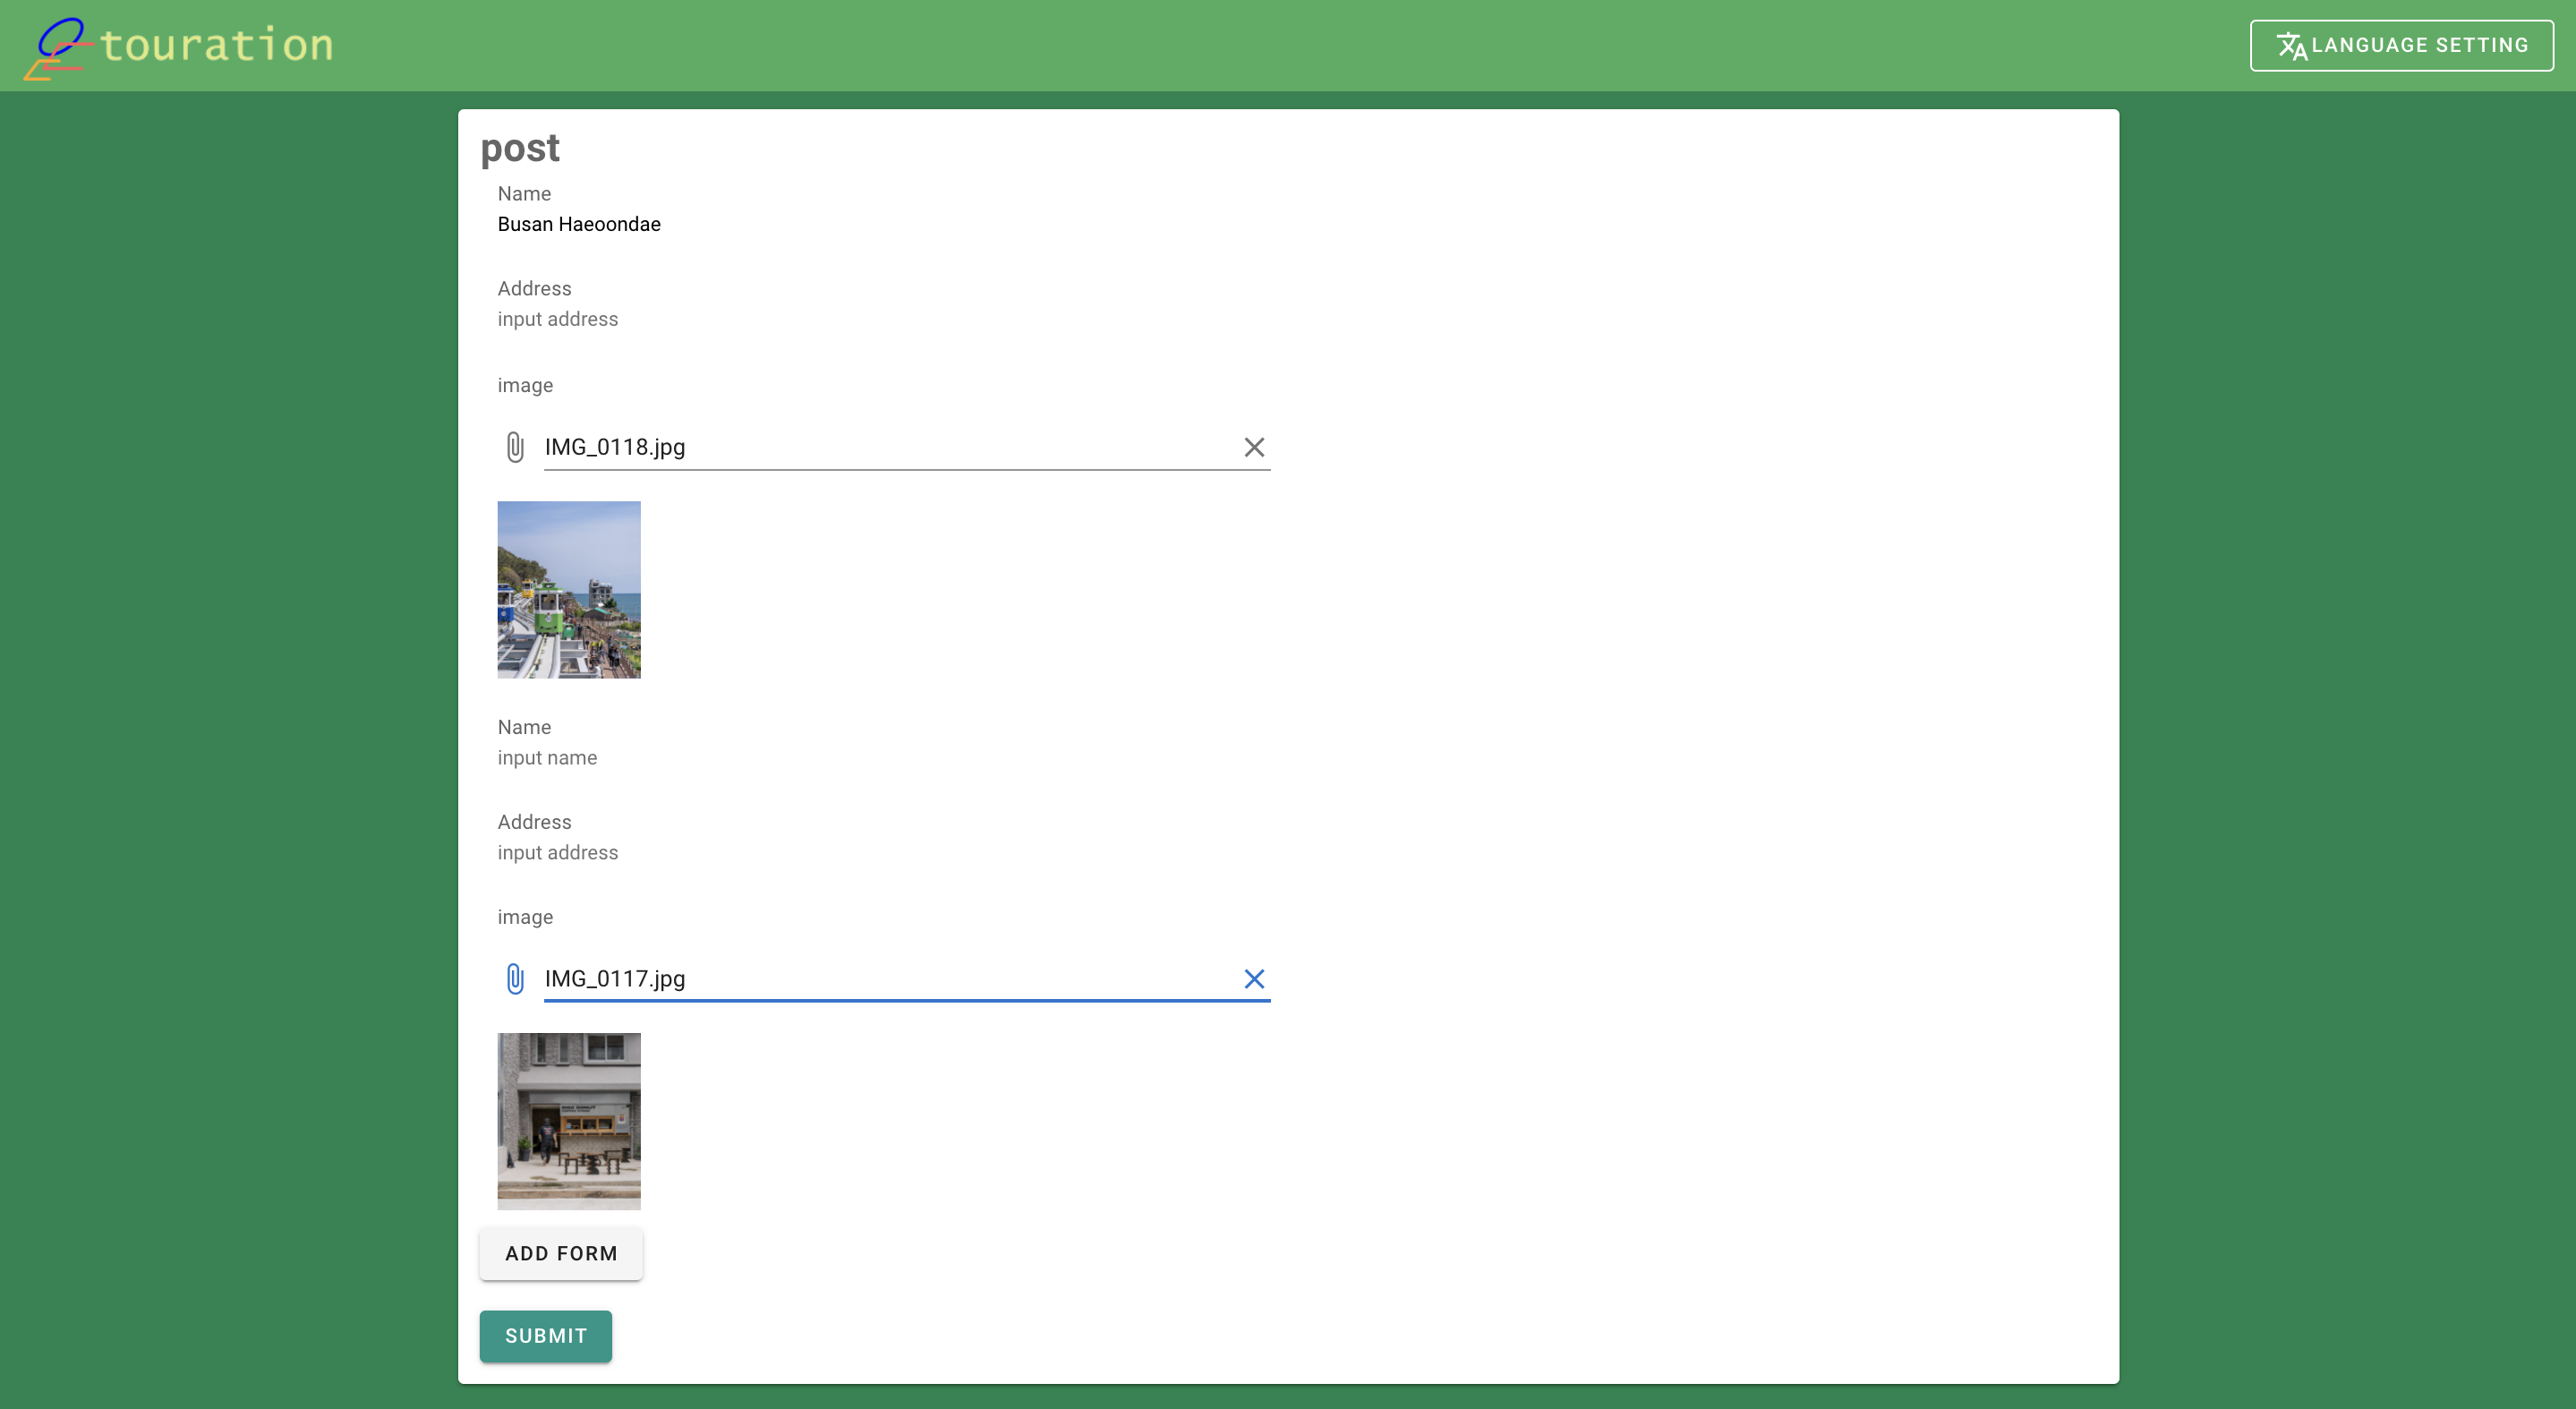The height and width of the screenshot is (1409, 2576).
Task: Click the translate icon in Language Setting
Action: (2291, 46)
